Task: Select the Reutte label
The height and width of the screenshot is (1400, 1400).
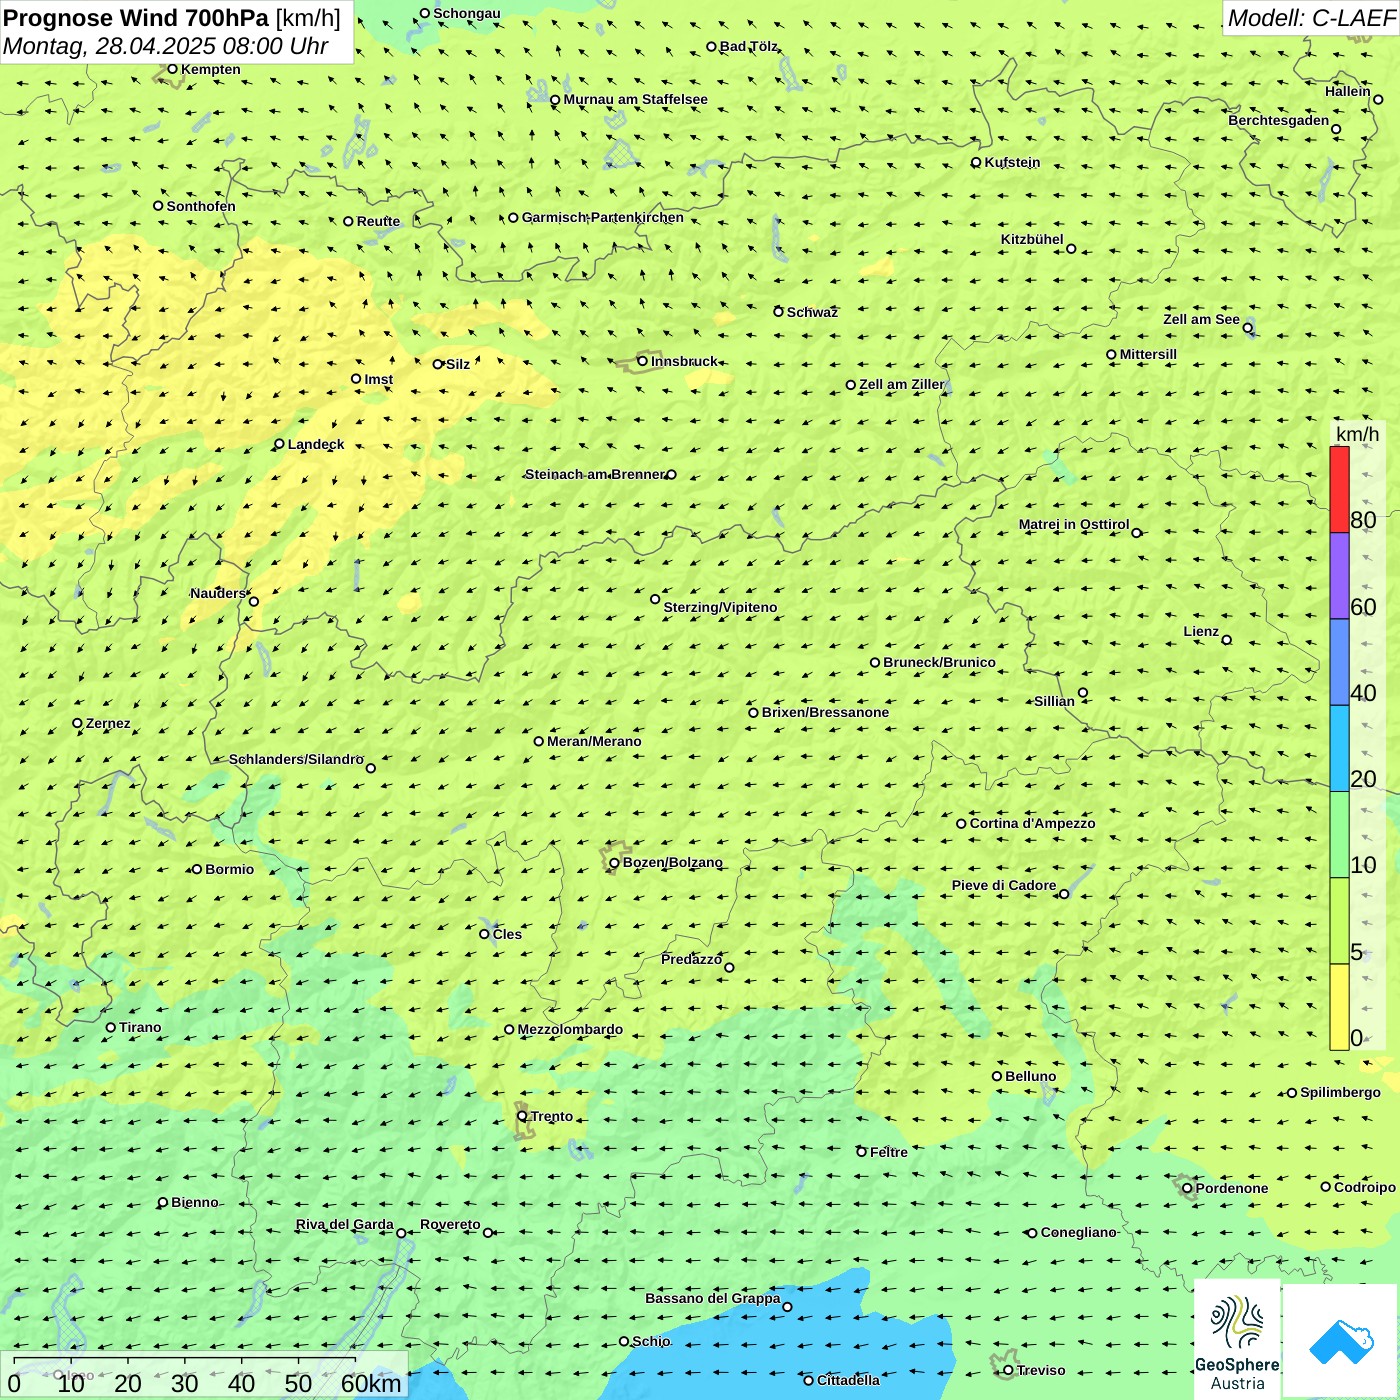Action: [378, 221]
